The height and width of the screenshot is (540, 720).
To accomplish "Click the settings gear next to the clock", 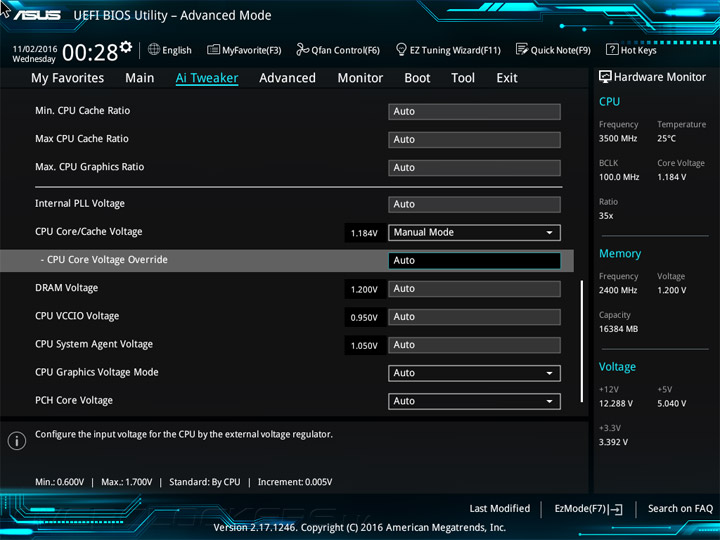I will [x=126, y=47].
